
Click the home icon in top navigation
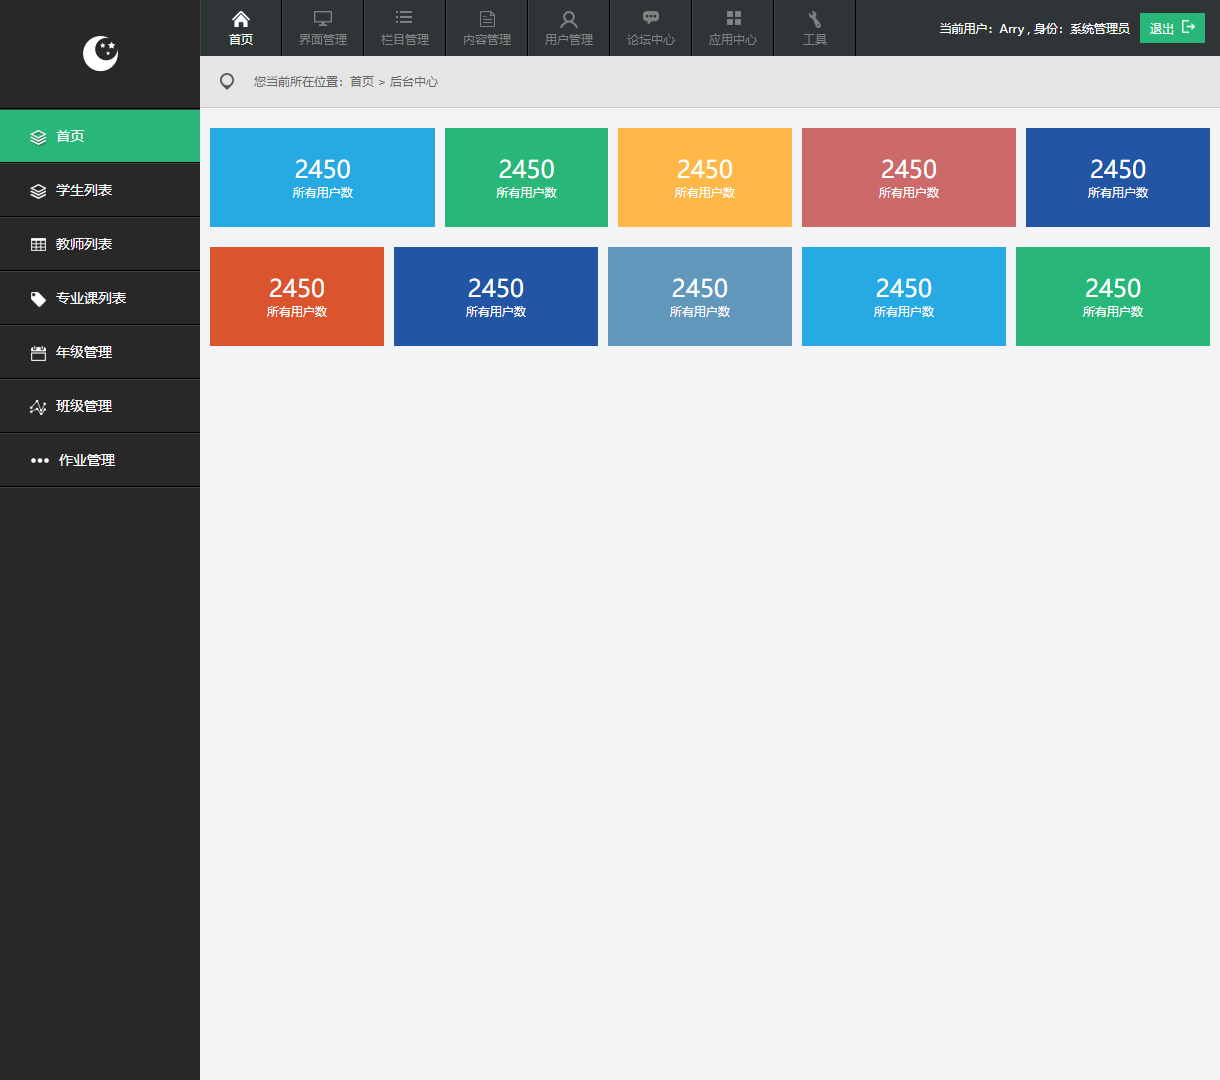coord(241,19)
